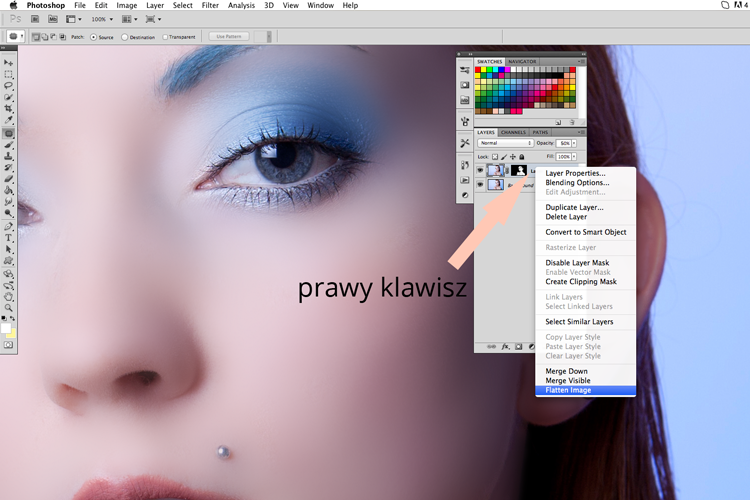Select the Move tool
This screenshot has width=750, height=500.
[8, 63]
